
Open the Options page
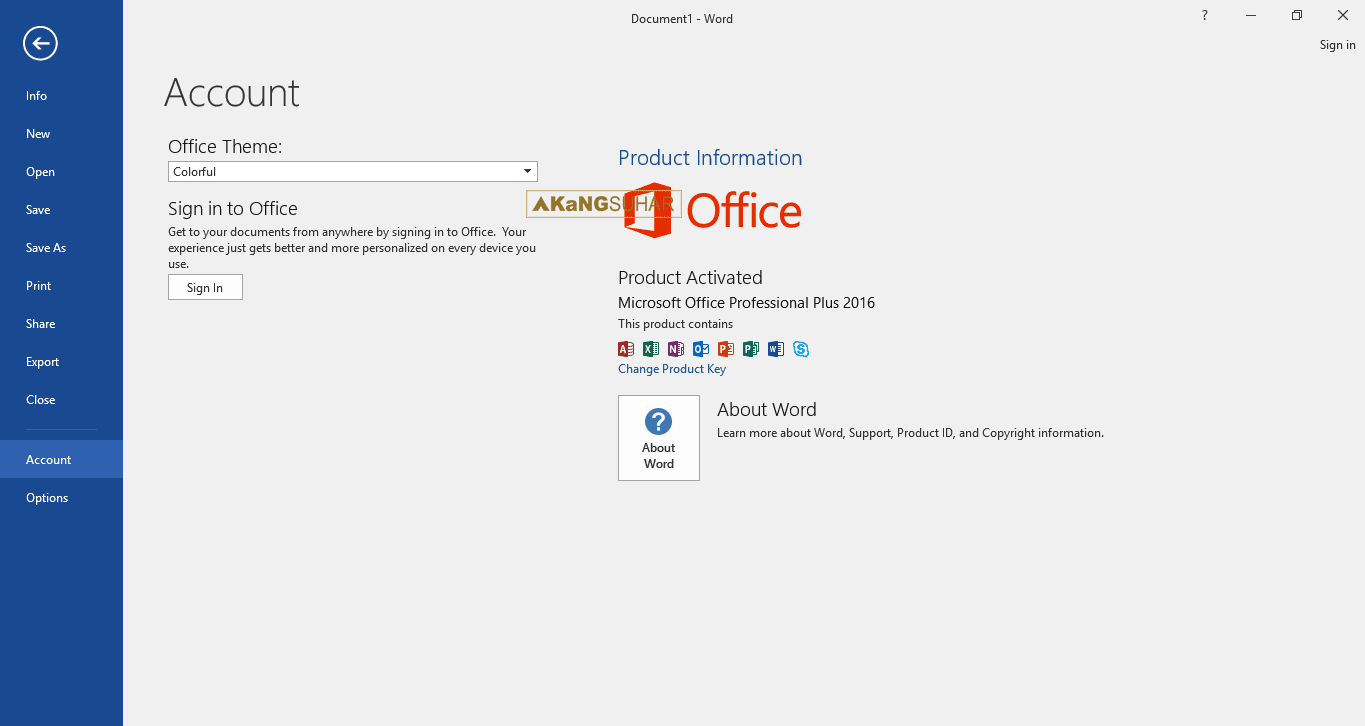tap(47, 497)
